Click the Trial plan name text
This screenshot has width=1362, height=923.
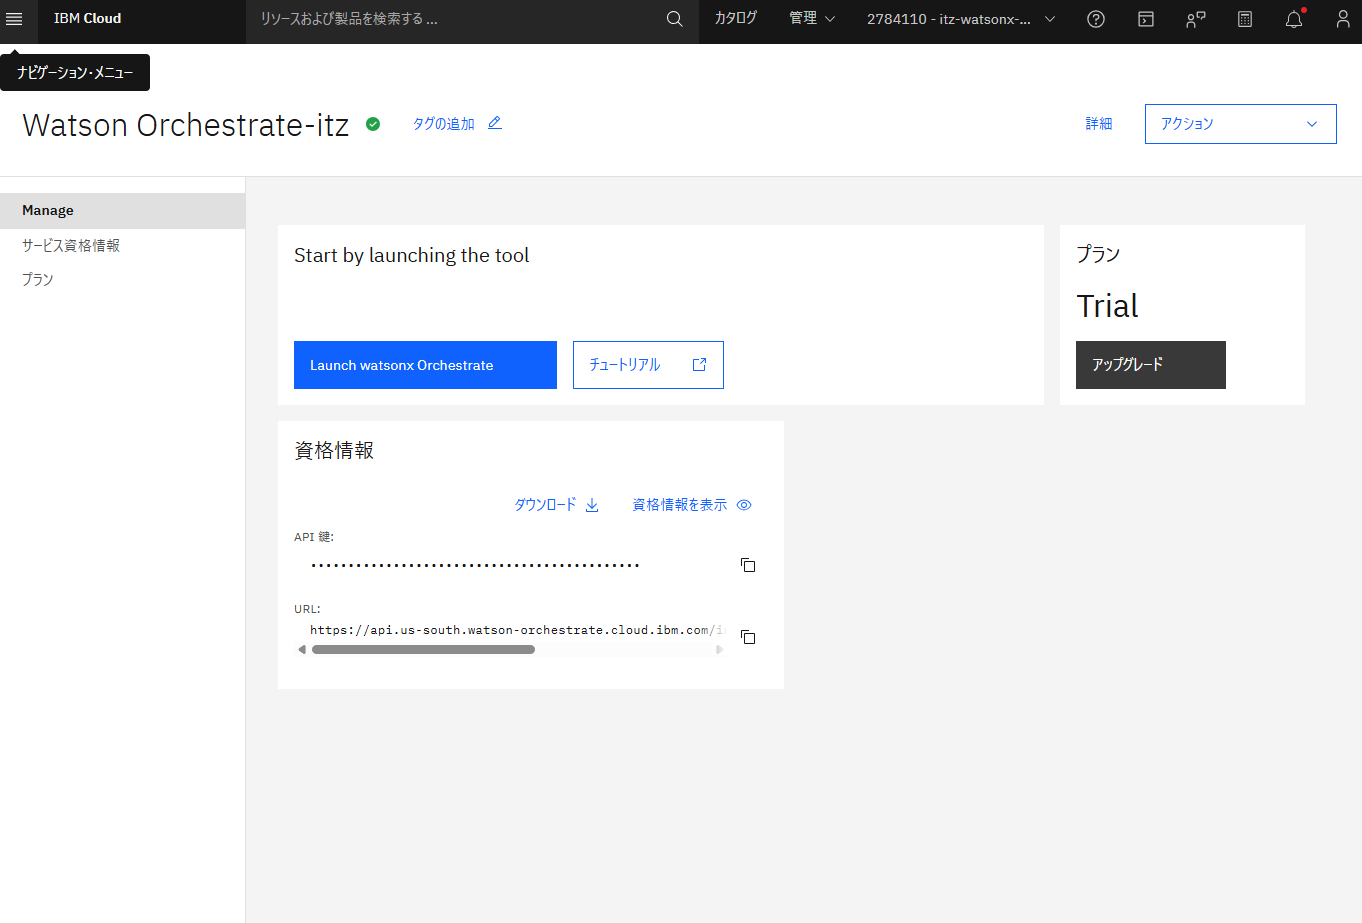pos(1107,306)
